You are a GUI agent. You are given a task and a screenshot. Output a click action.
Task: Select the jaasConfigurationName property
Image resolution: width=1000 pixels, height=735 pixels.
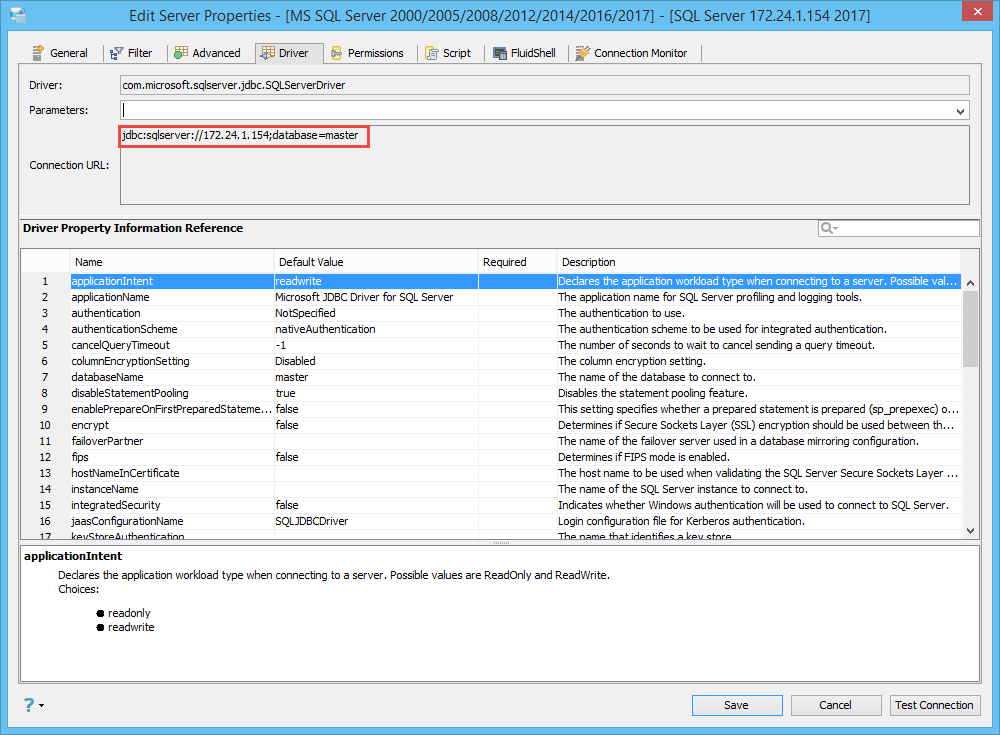[x=491, y=521]
